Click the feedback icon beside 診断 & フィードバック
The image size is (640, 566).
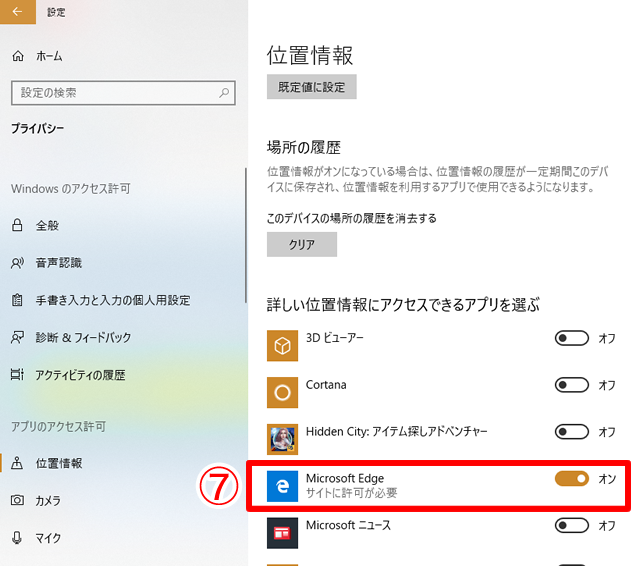tap(17, 337)
